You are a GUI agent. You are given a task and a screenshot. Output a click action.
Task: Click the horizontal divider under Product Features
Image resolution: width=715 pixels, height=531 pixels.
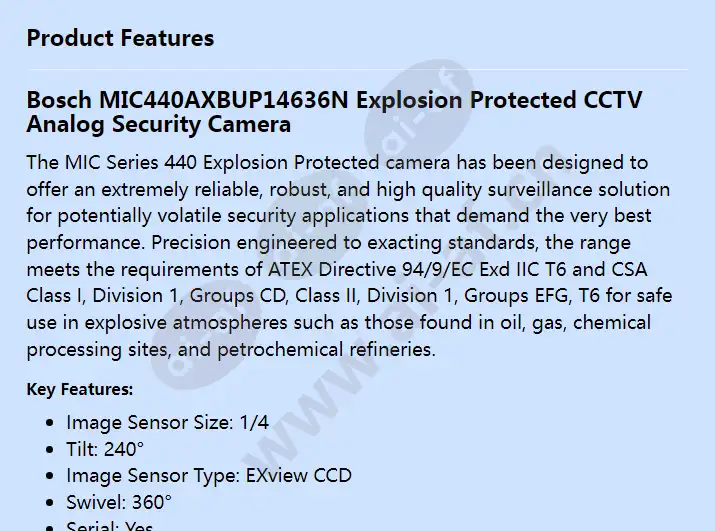357,69
